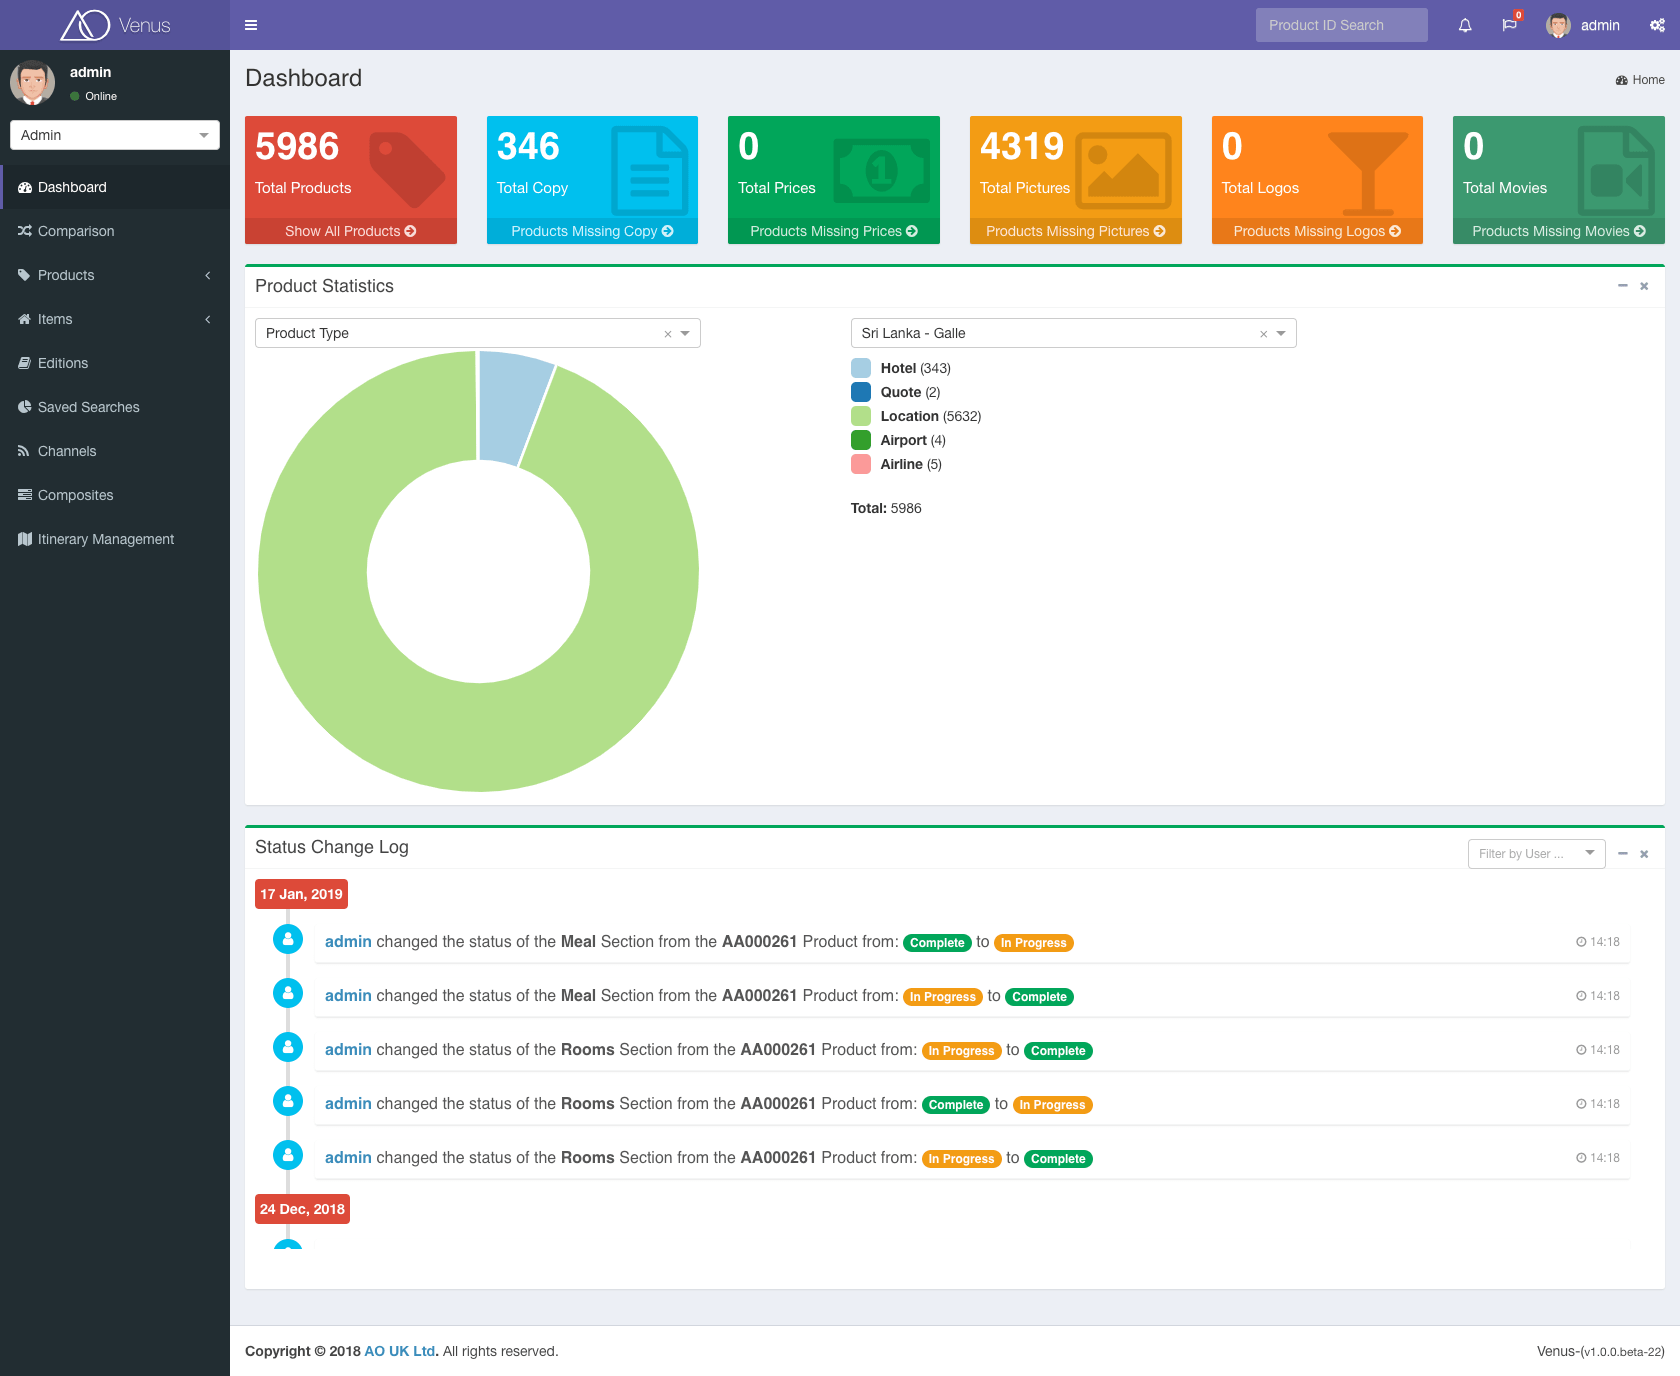Click the Location legend color swatch

[861, 416]
